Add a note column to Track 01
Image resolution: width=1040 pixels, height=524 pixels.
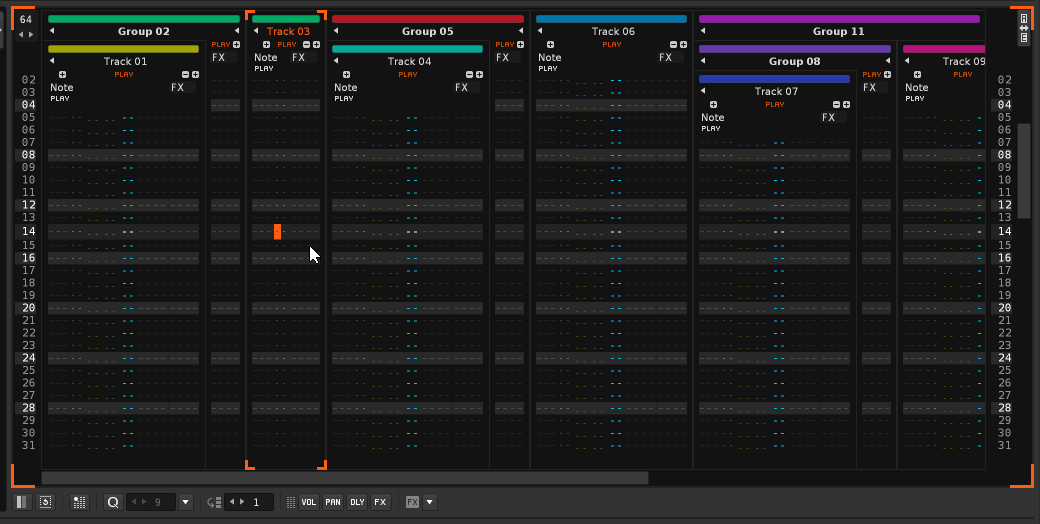[x=63, y=75]
